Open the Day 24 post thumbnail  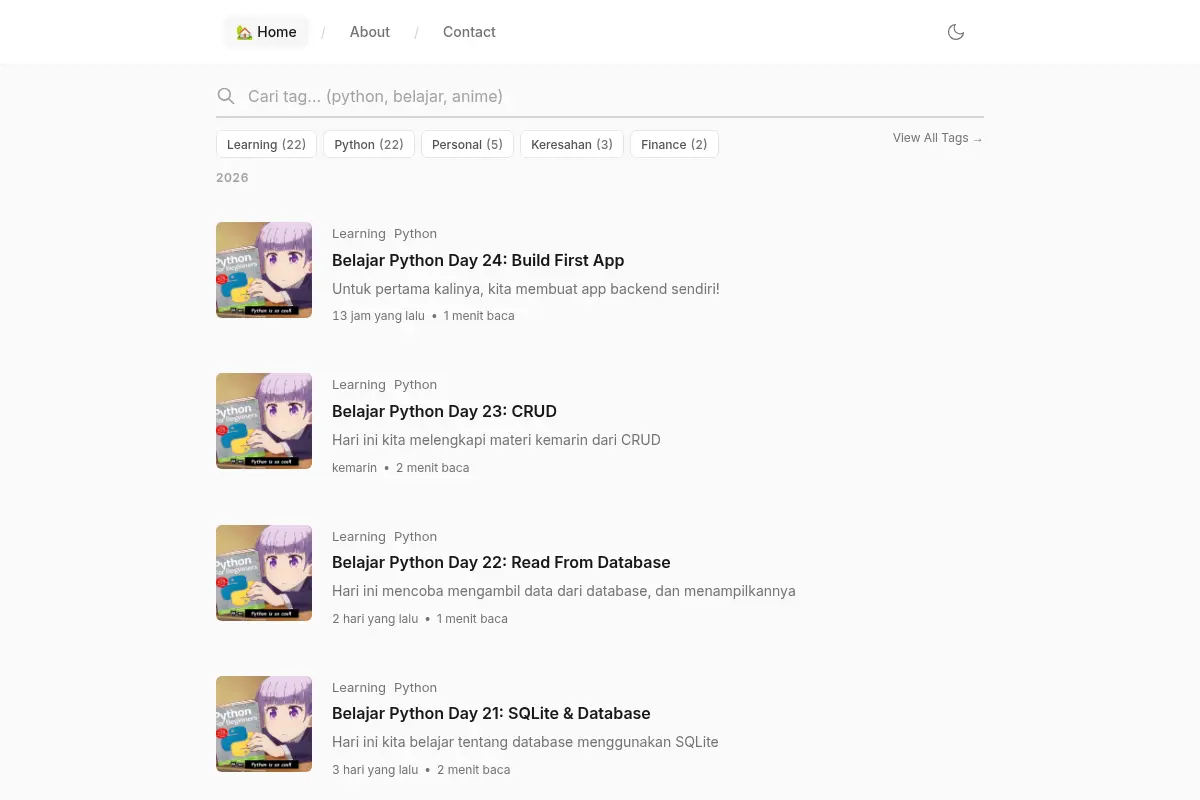(x=264, y=270)
